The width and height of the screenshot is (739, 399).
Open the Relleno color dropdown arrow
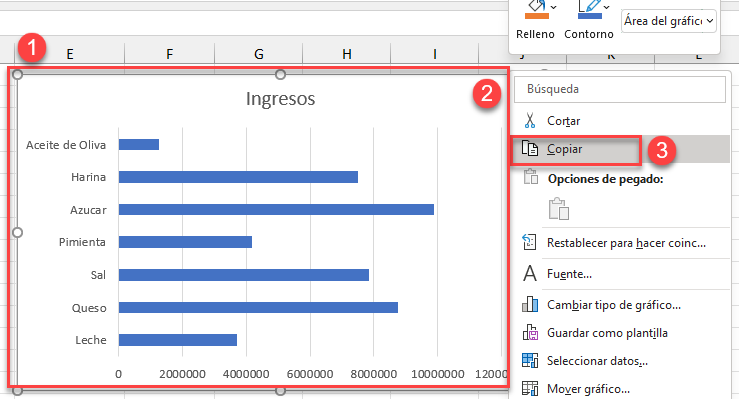click(x=554, y=7)
